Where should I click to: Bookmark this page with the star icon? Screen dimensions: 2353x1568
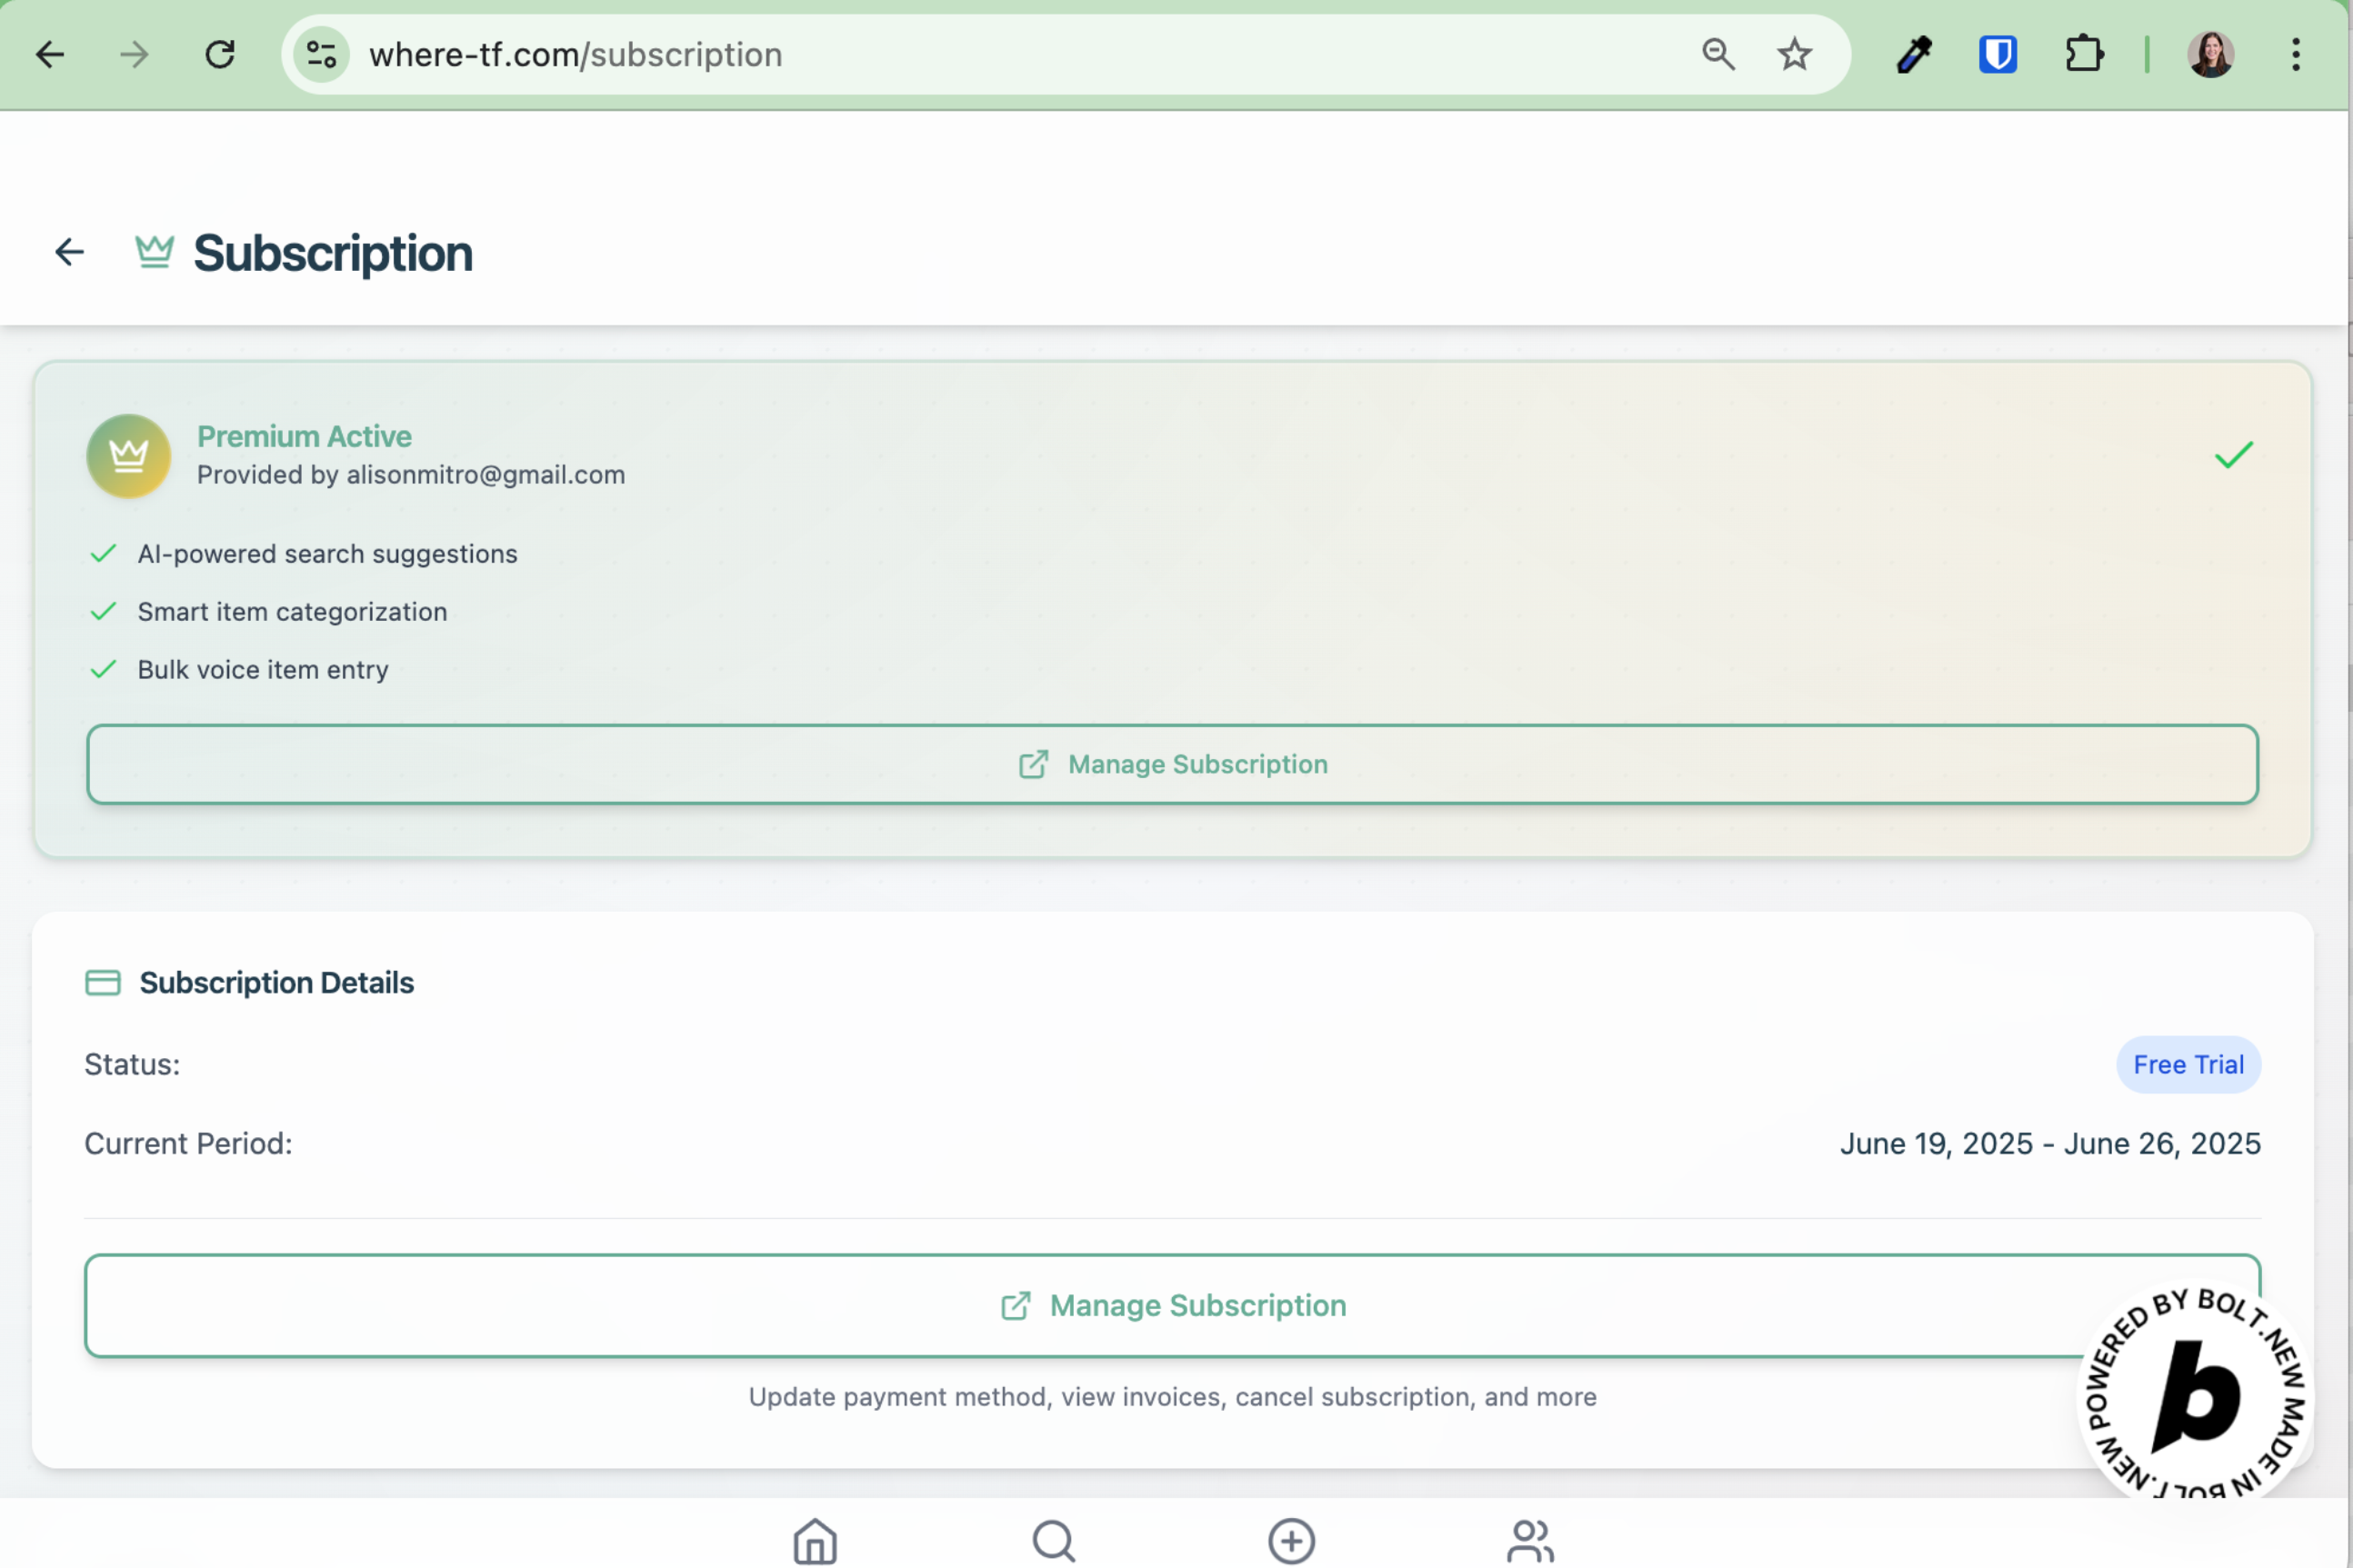(x=1794, y=54)
